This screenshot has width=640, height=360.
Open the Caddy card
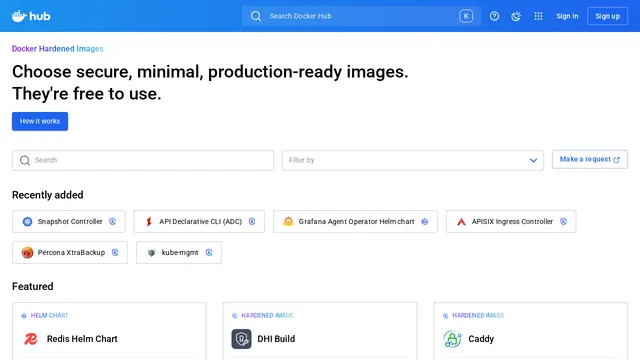531,331
